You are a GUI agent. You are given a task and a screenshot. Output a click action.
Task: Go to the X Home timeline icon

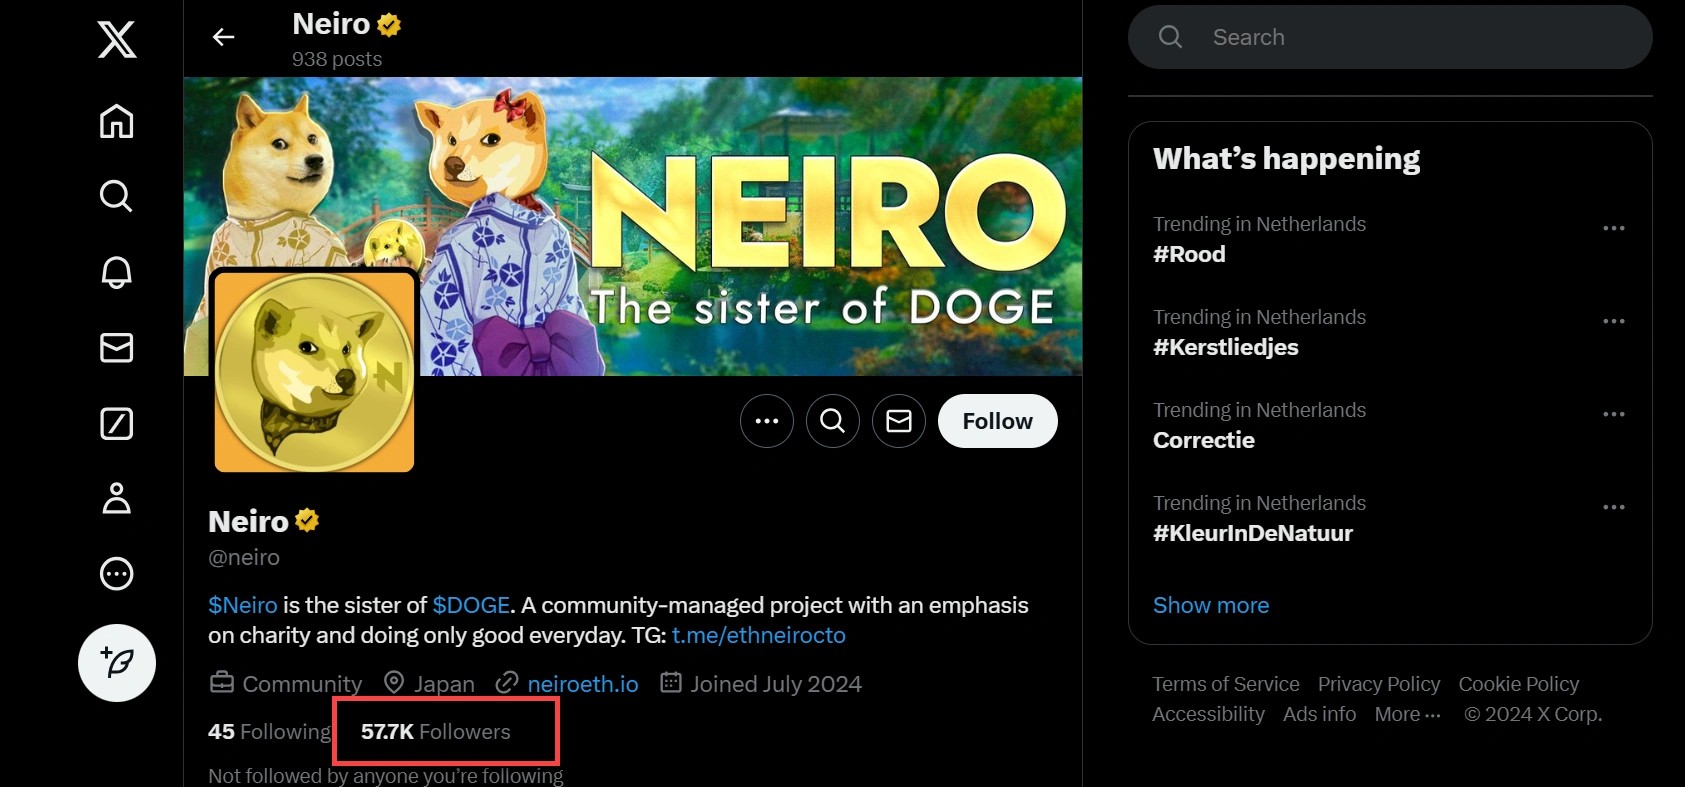(x=117, y=121)
